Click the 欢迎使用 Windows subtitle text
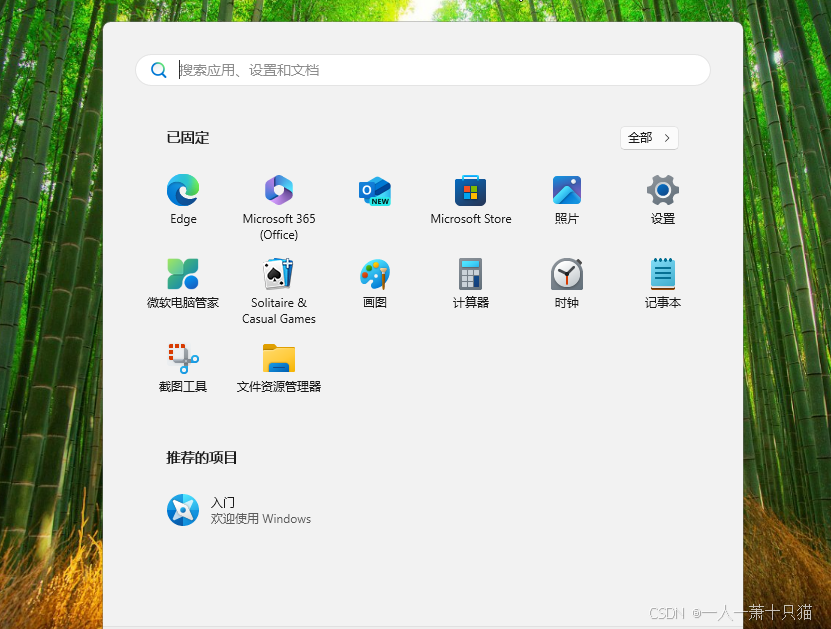 (x=261, y=519)
